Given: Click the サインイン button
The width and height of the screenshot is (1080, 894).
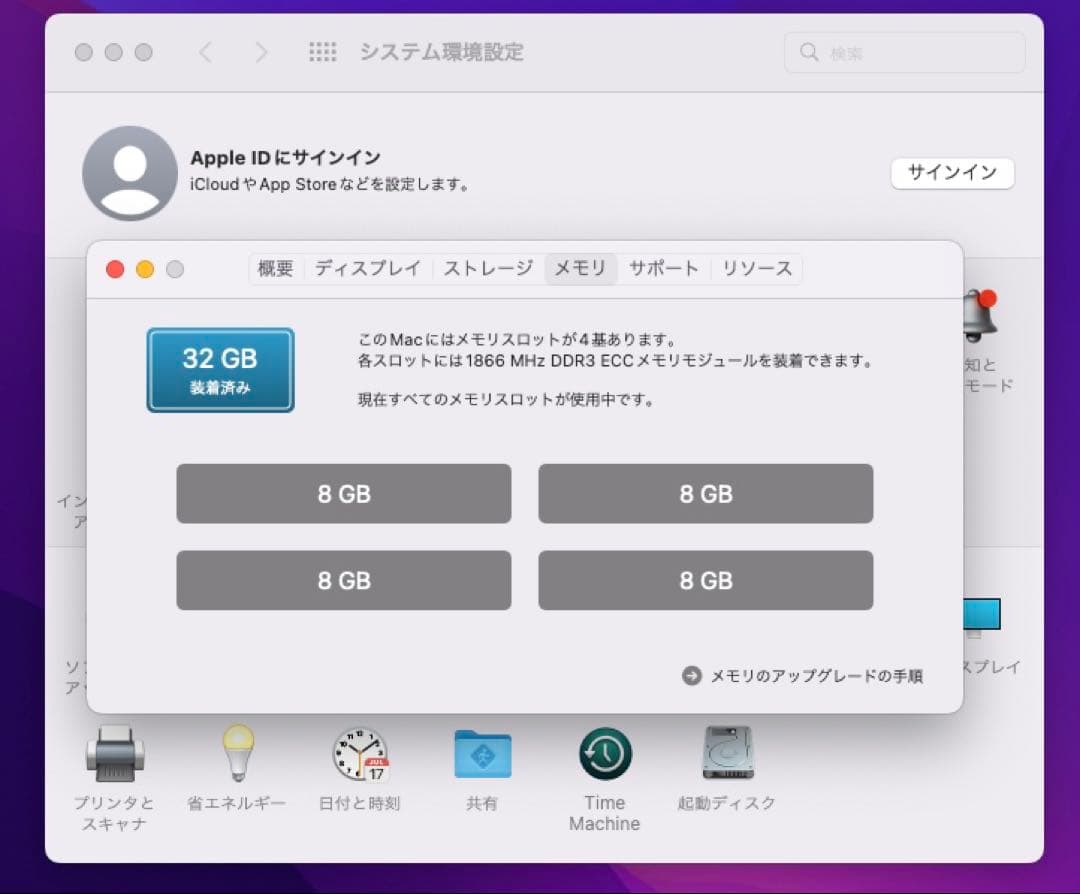Looking at the screenshot, I should coord(951,173).
